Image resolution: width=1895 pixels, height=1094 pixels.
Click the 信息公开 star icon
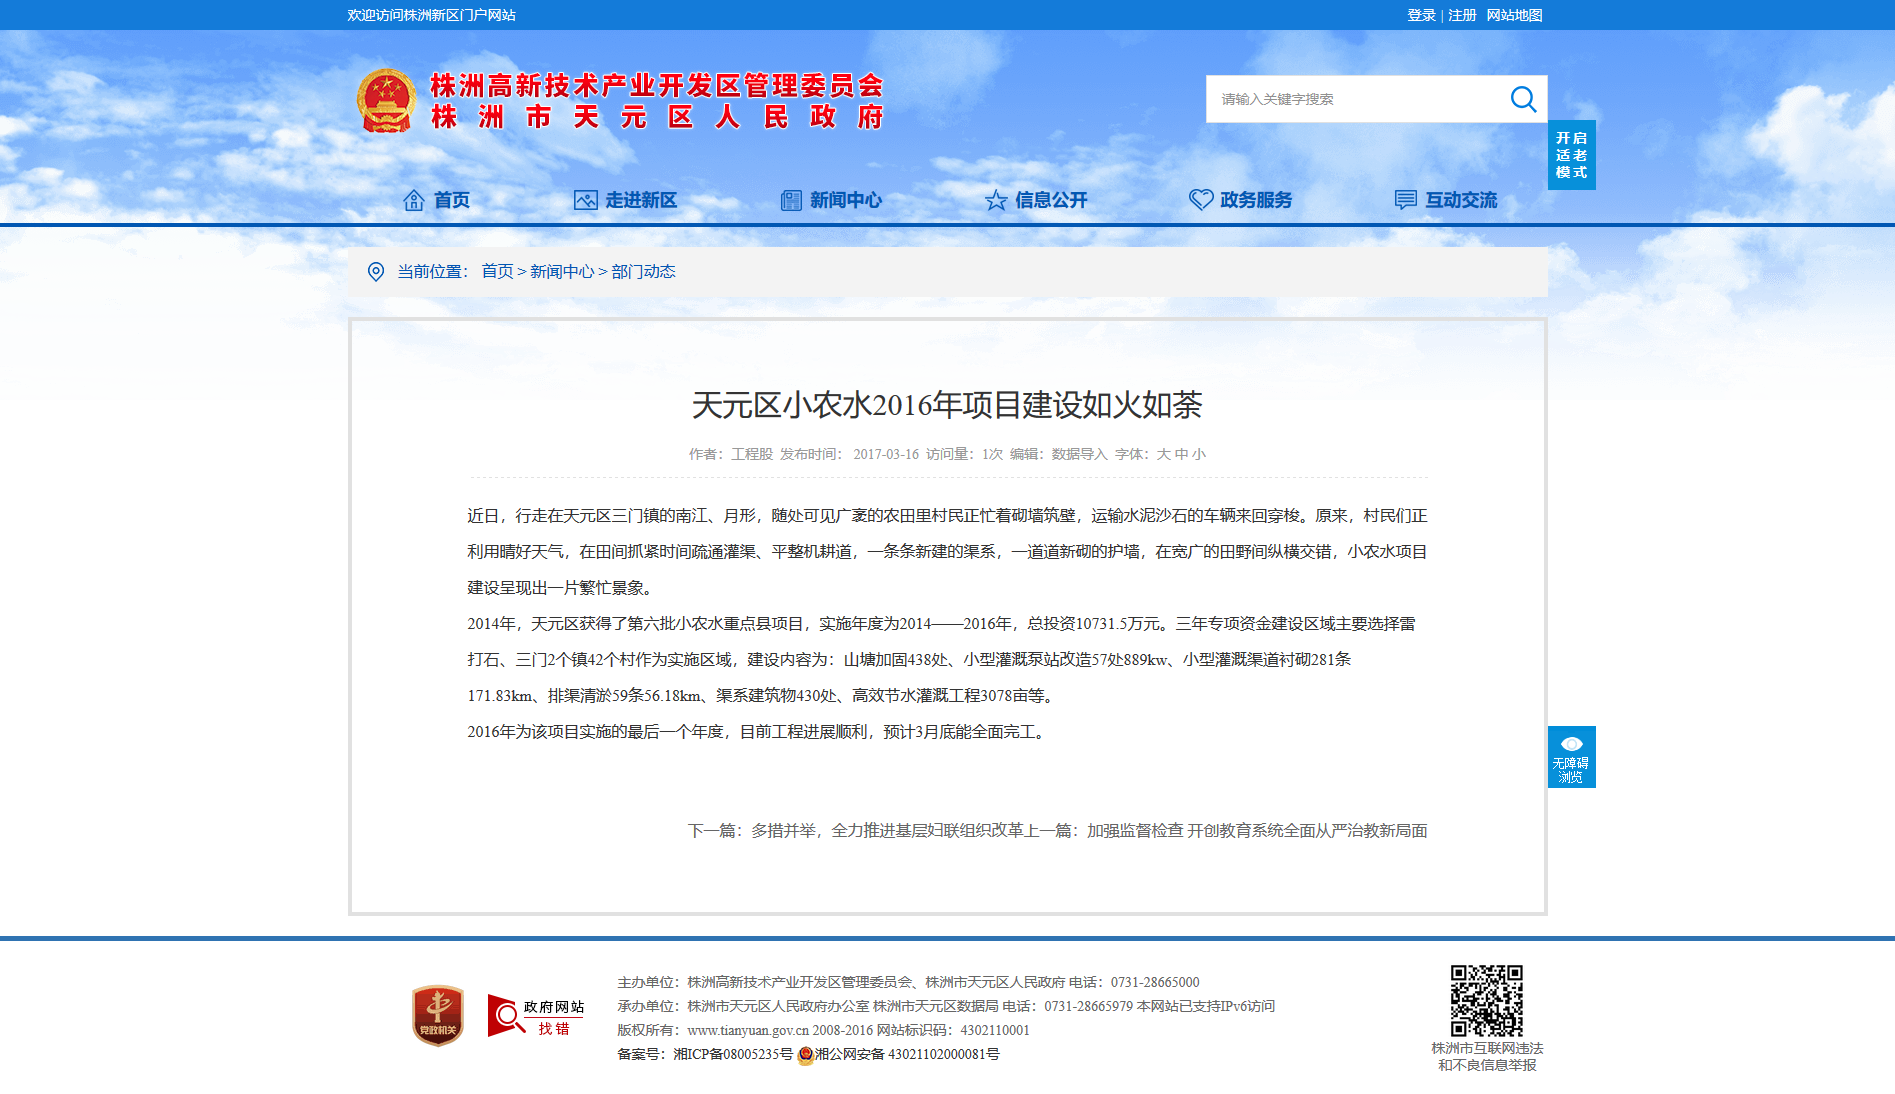(996, 200)
